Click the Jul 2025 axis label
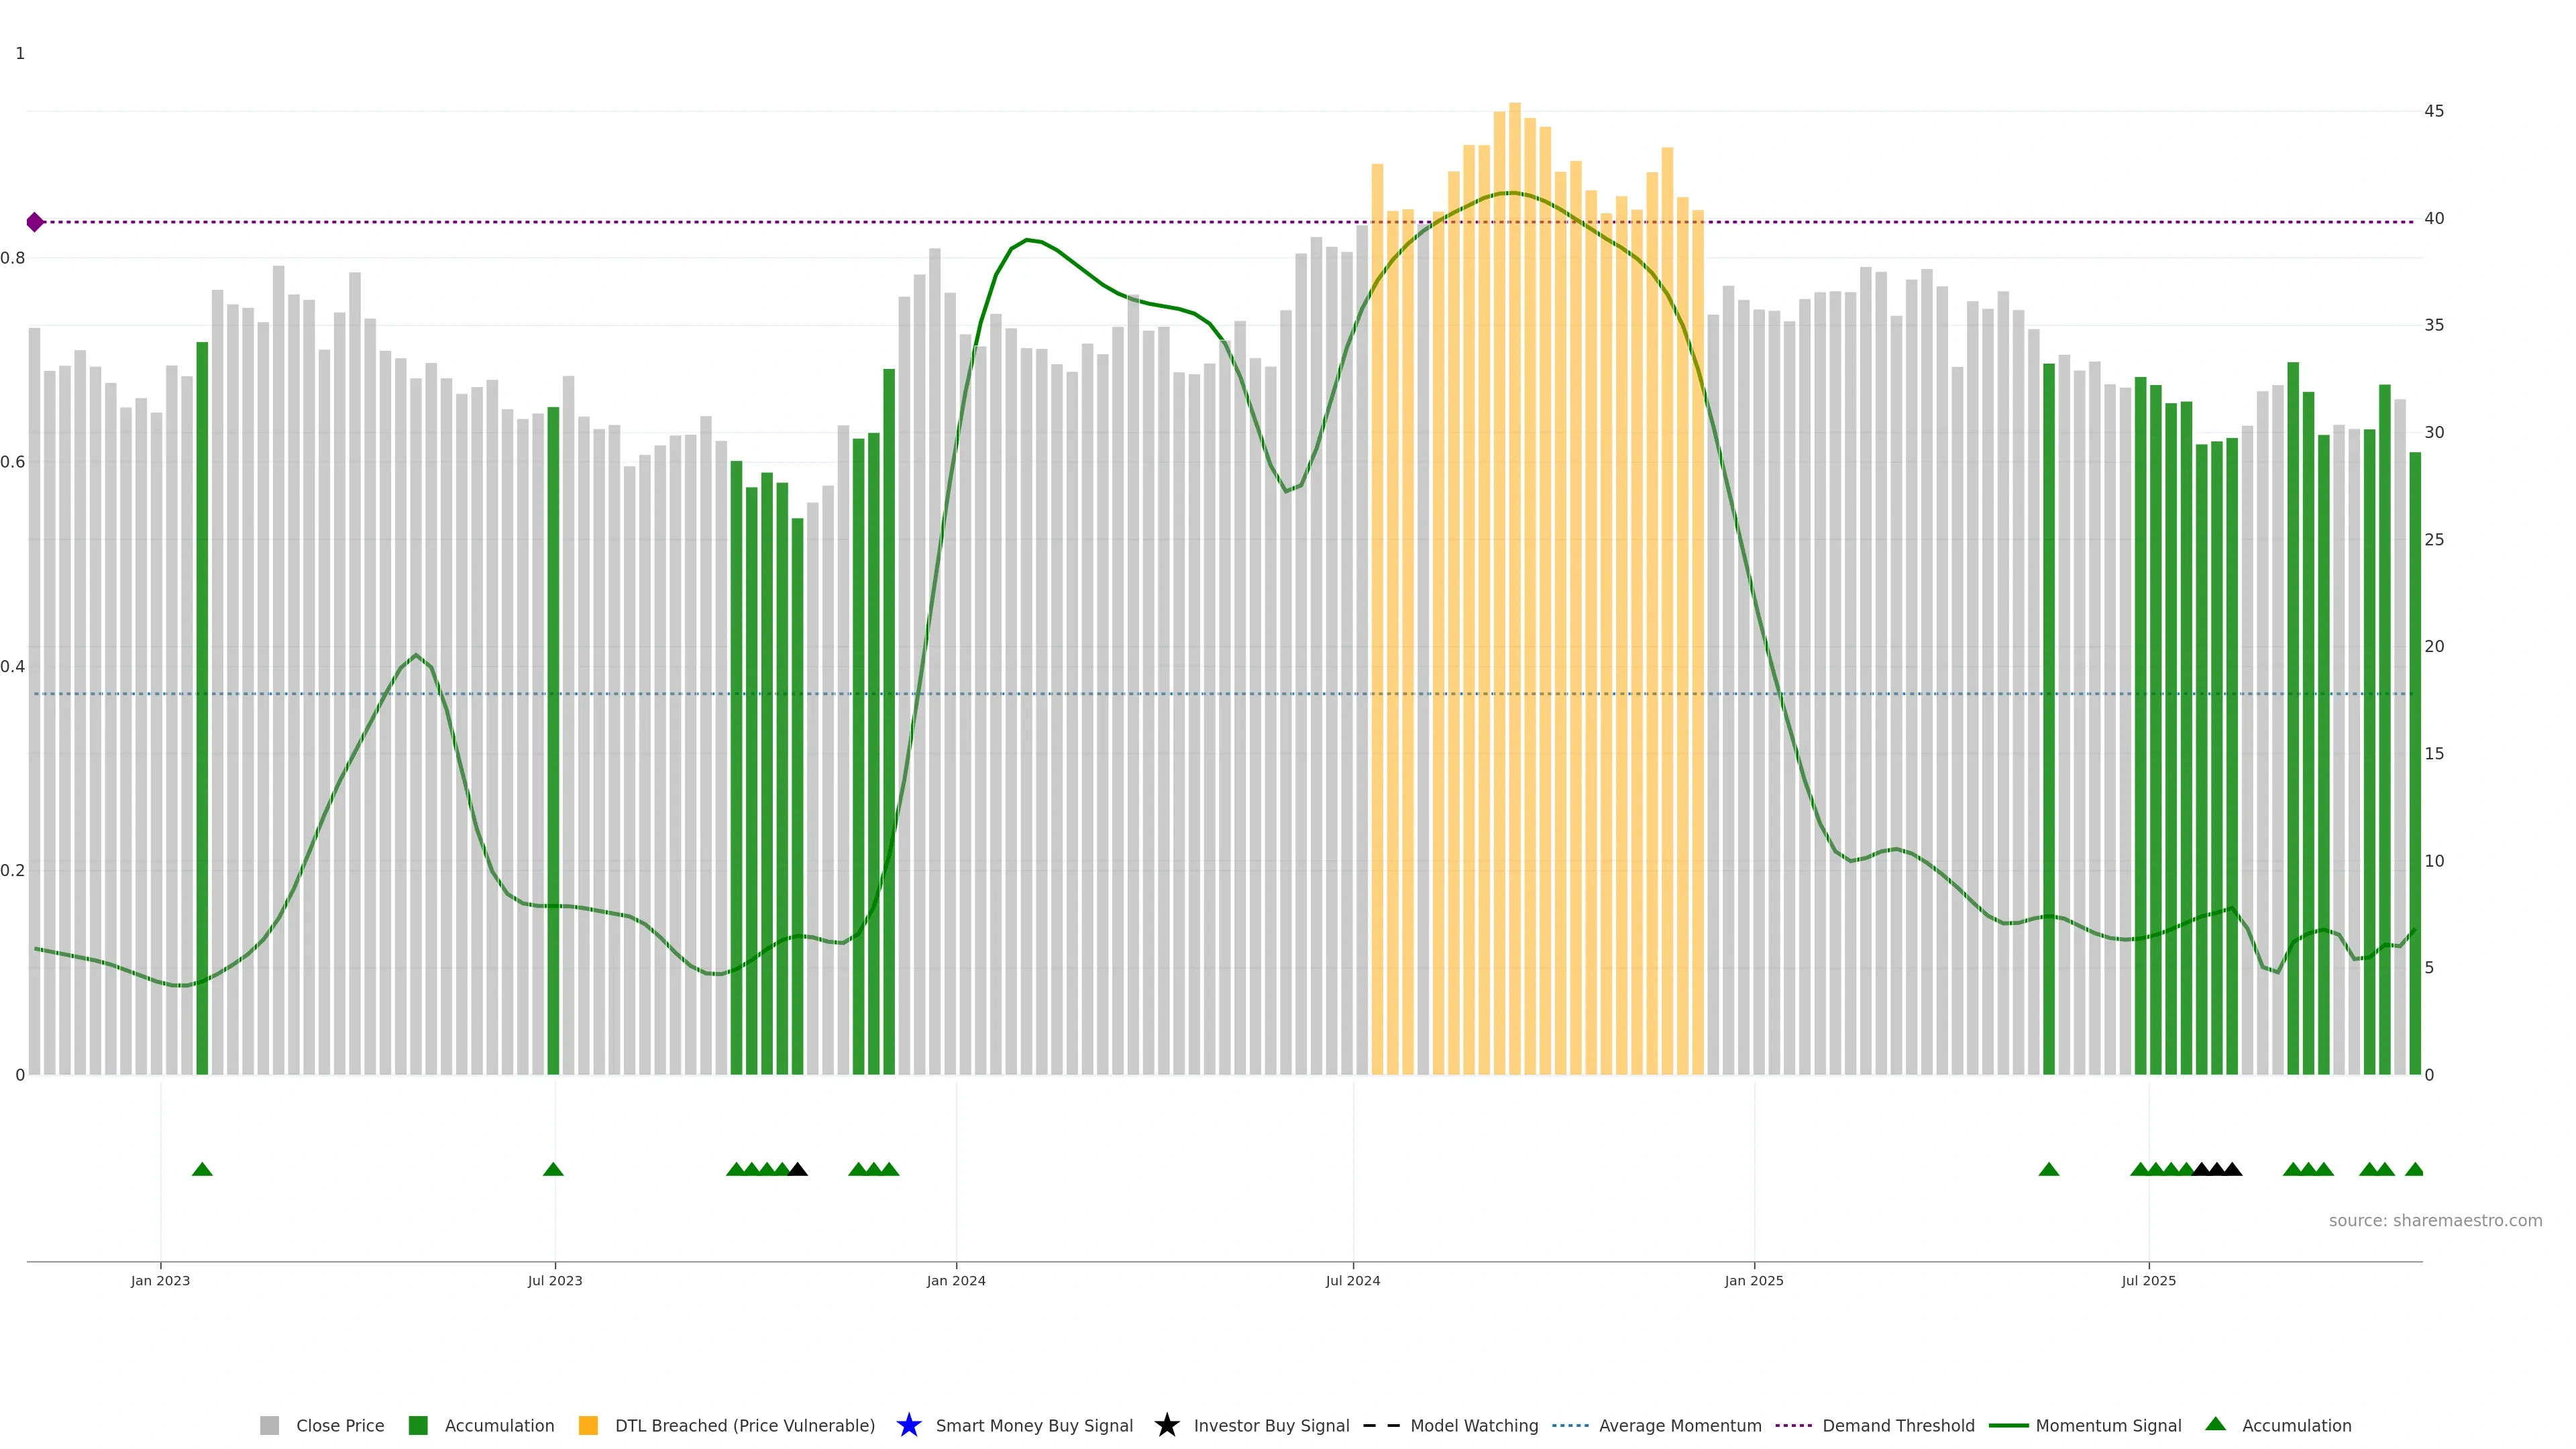2576x1449 pixels. coord(2148,1280)
